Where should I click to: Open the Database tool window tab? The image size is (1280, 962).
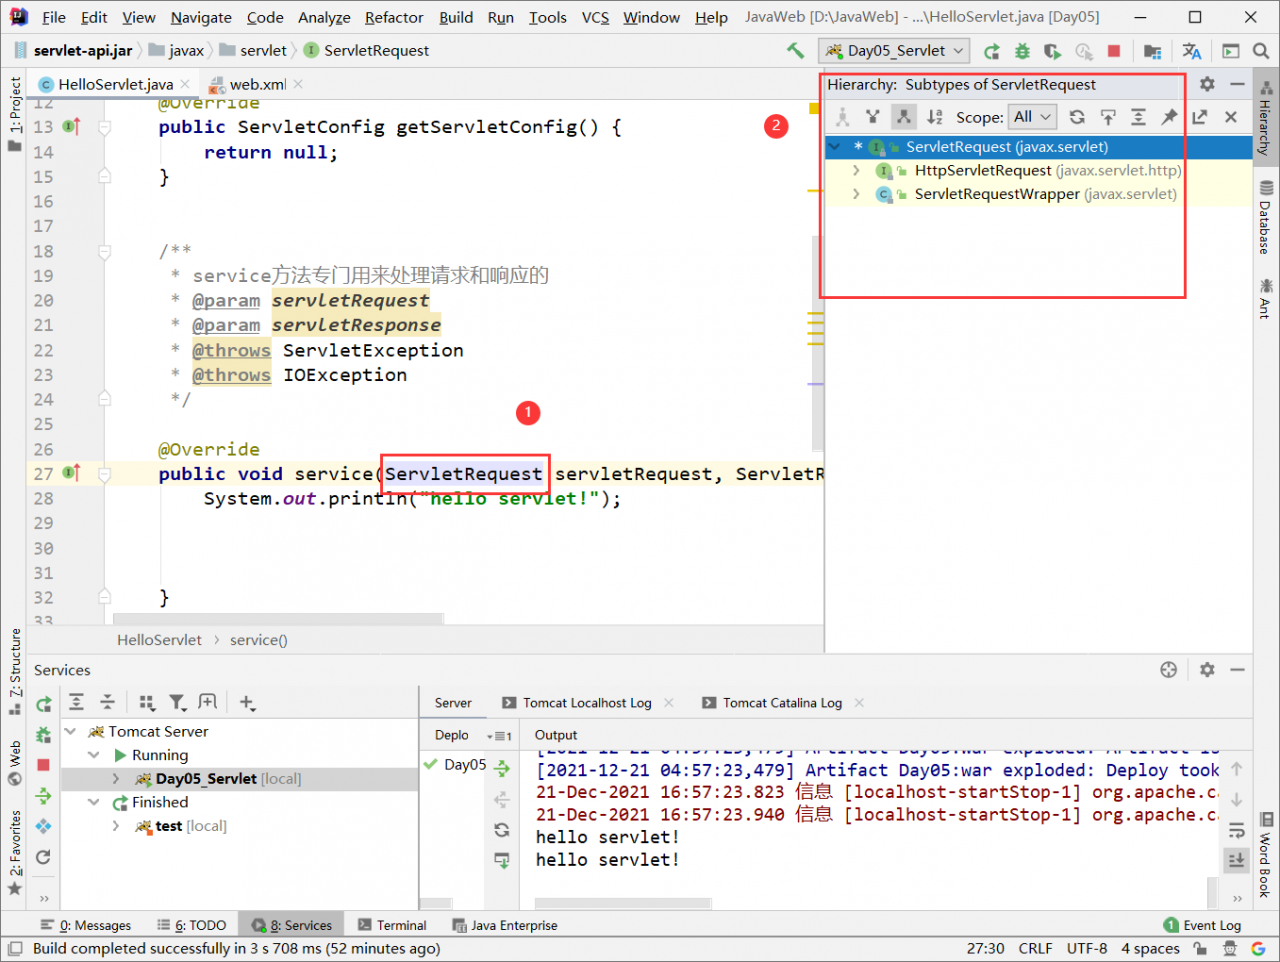pyautogui.click(x=1265, y=217)
